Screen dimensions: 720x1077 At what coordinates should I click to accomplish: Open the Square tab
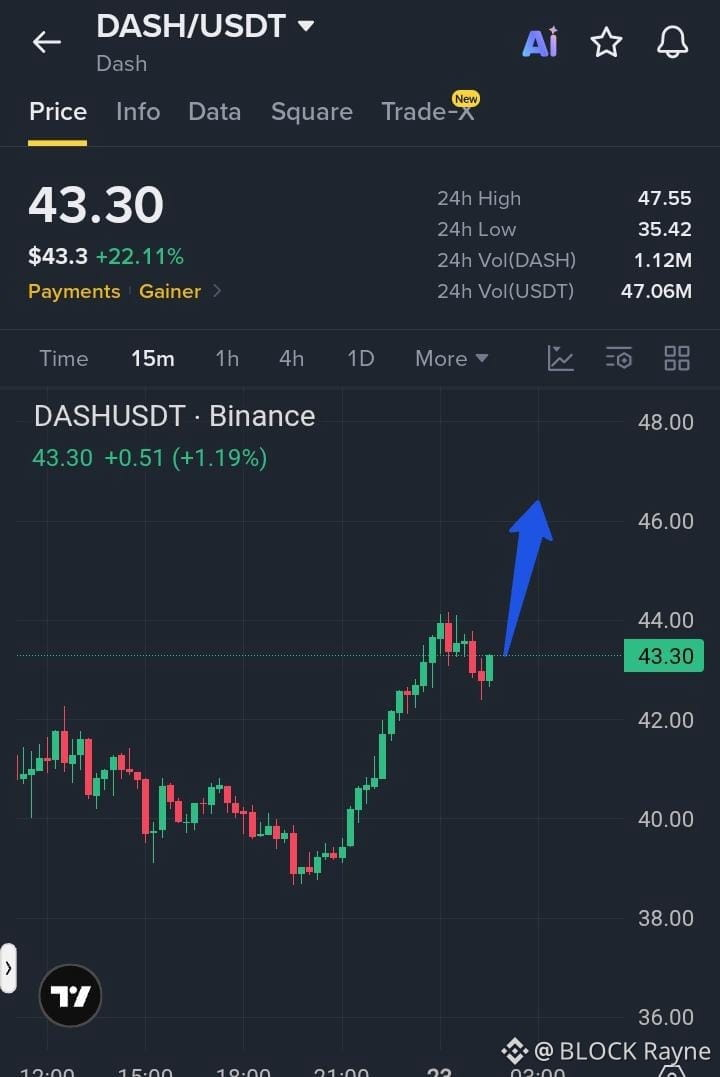click(x=311, y=112)
